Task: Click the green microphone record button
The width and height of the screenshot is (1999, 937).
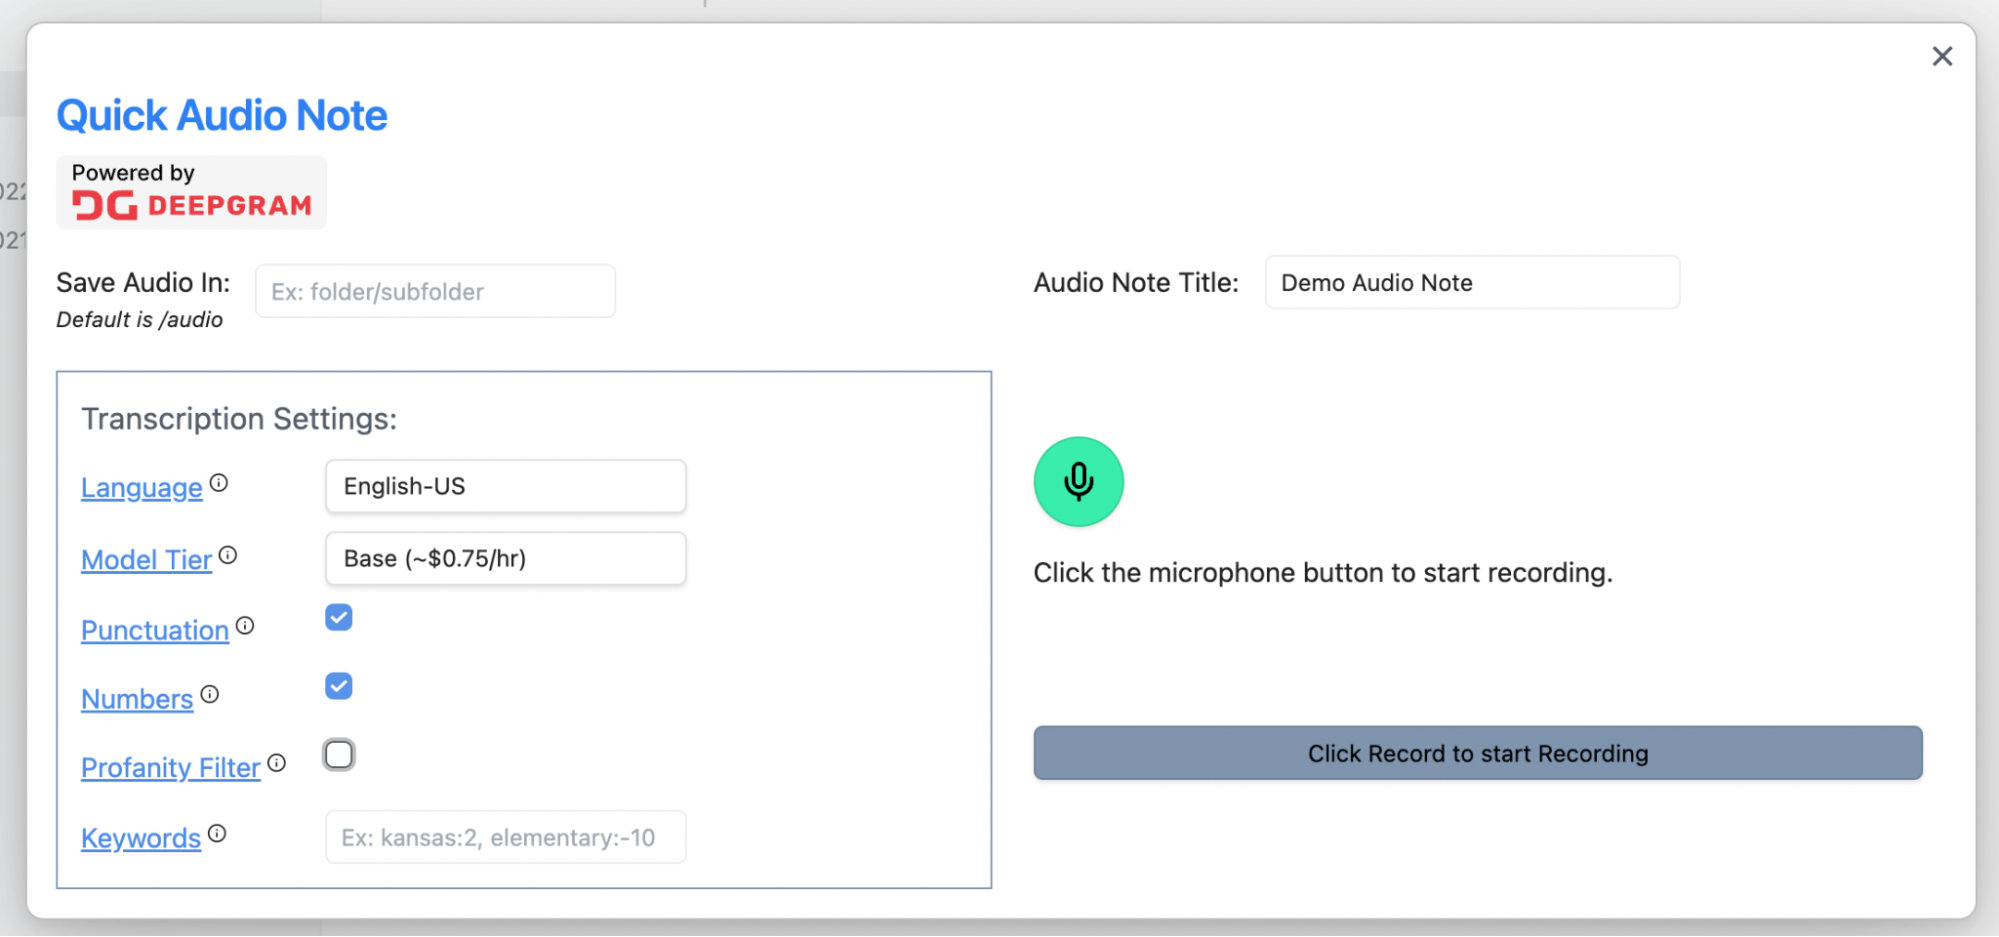Action: [1078, 482]
